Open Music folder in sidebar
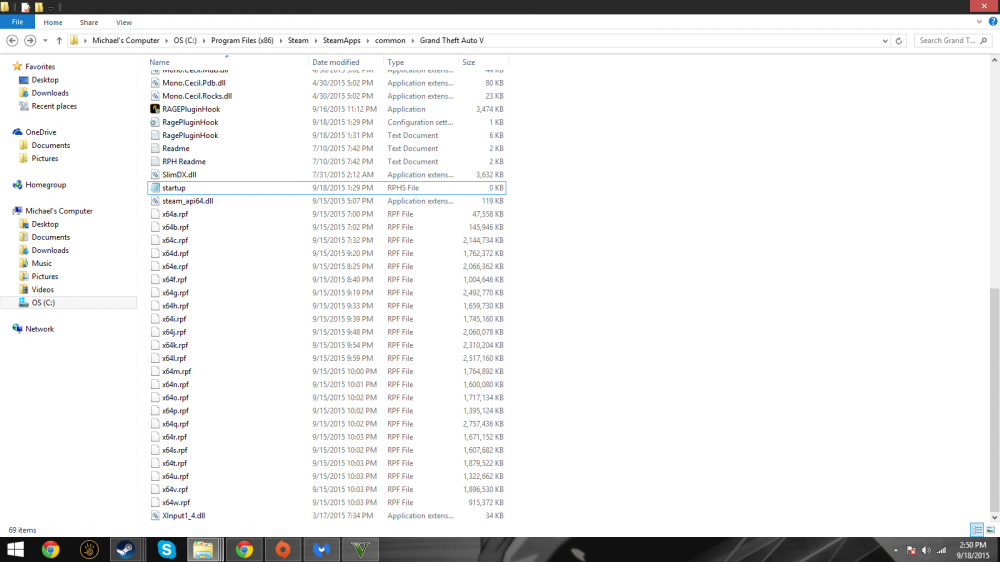Screen dimensions: 1000x562 (41, 263)
